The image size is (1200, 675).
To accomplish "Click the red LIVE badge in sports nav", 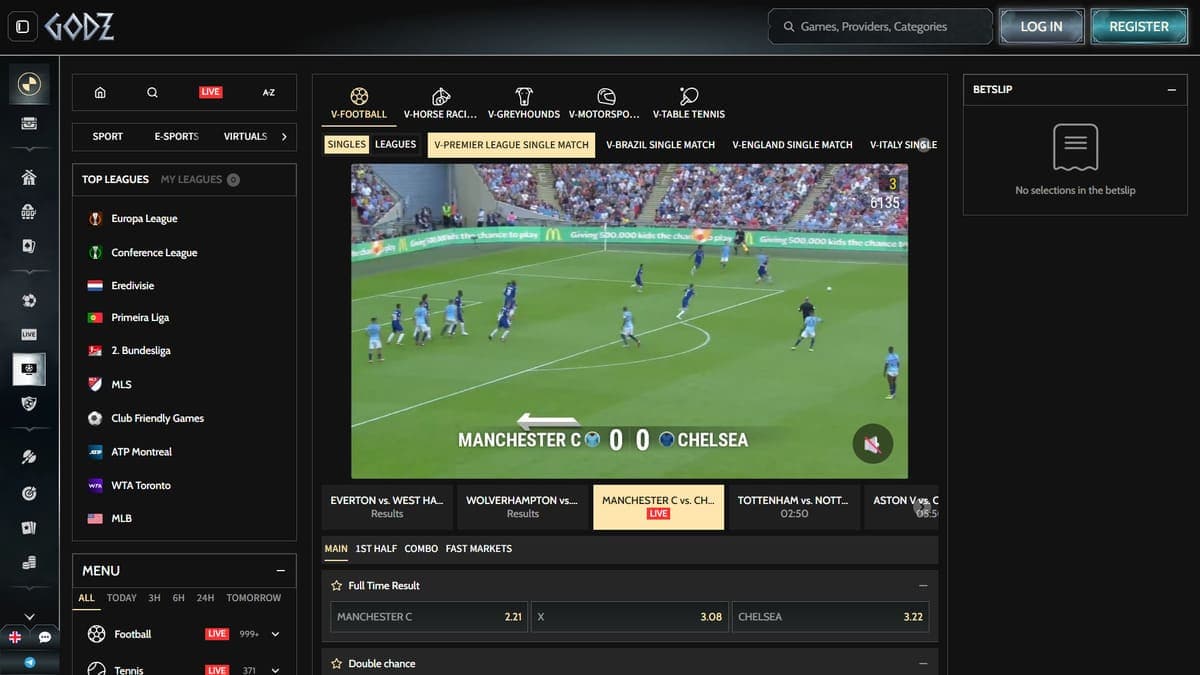I will point(210,92).
